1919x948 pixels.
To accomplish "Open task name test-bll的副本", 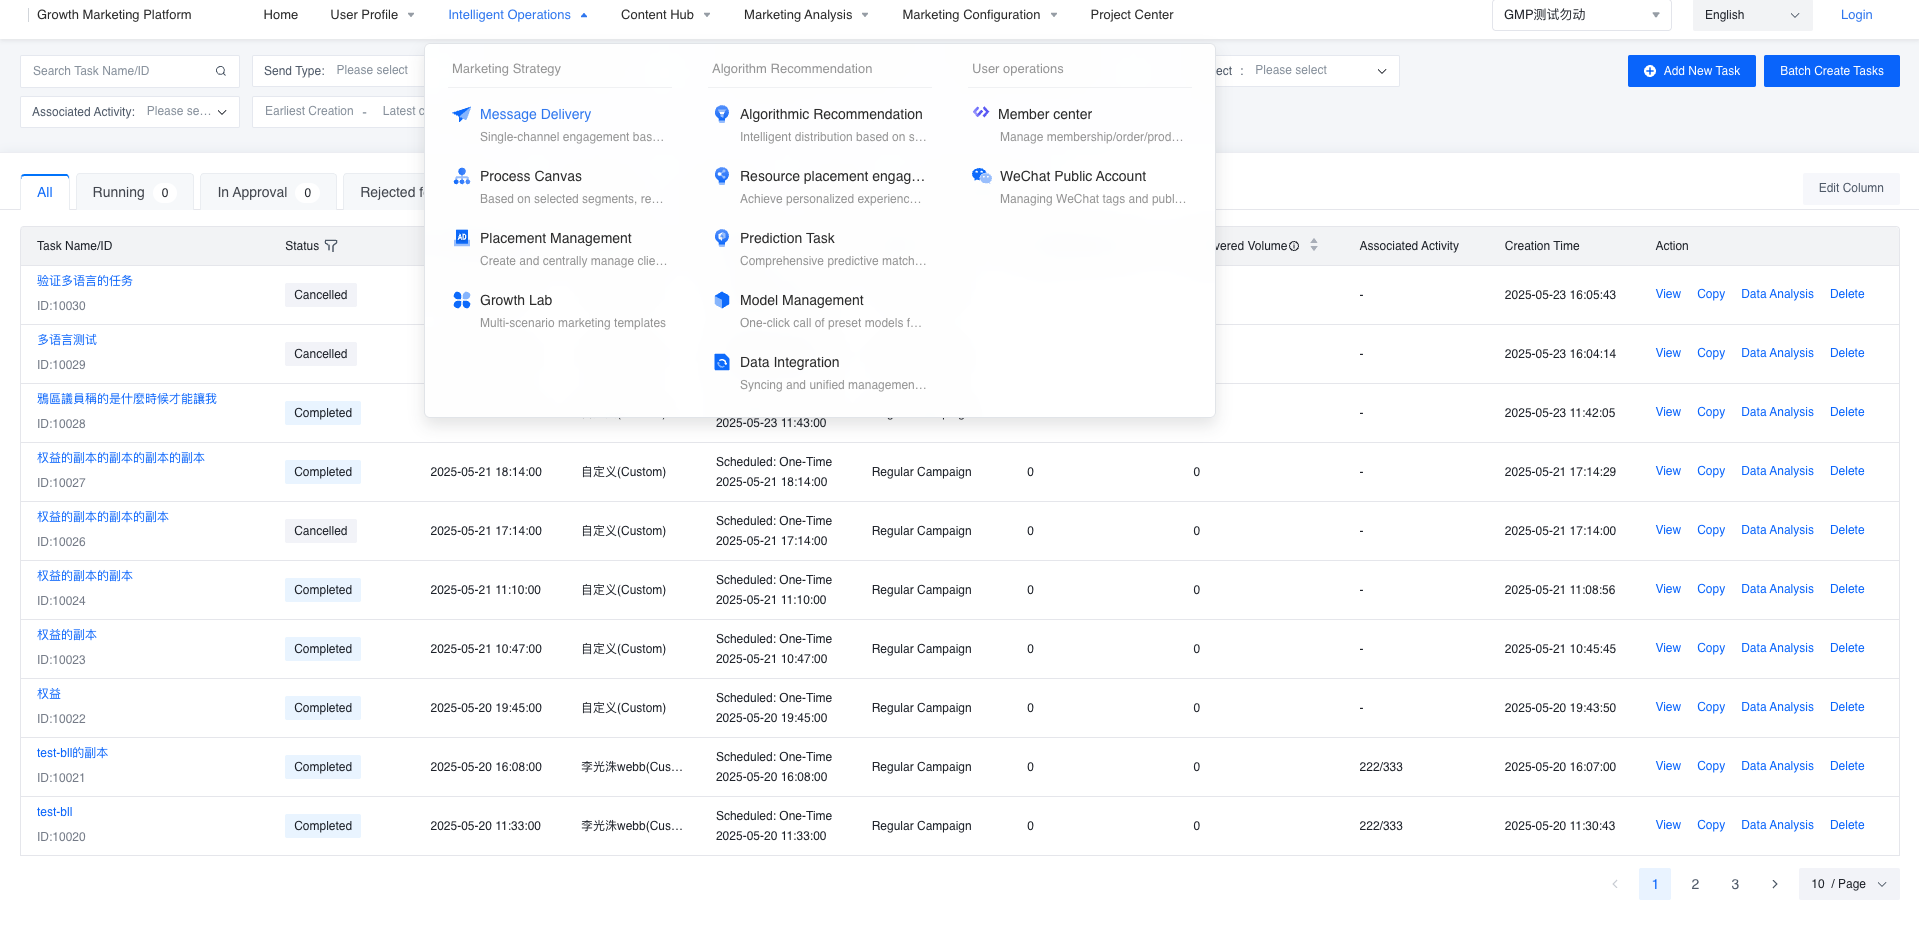I will (72, 753).
